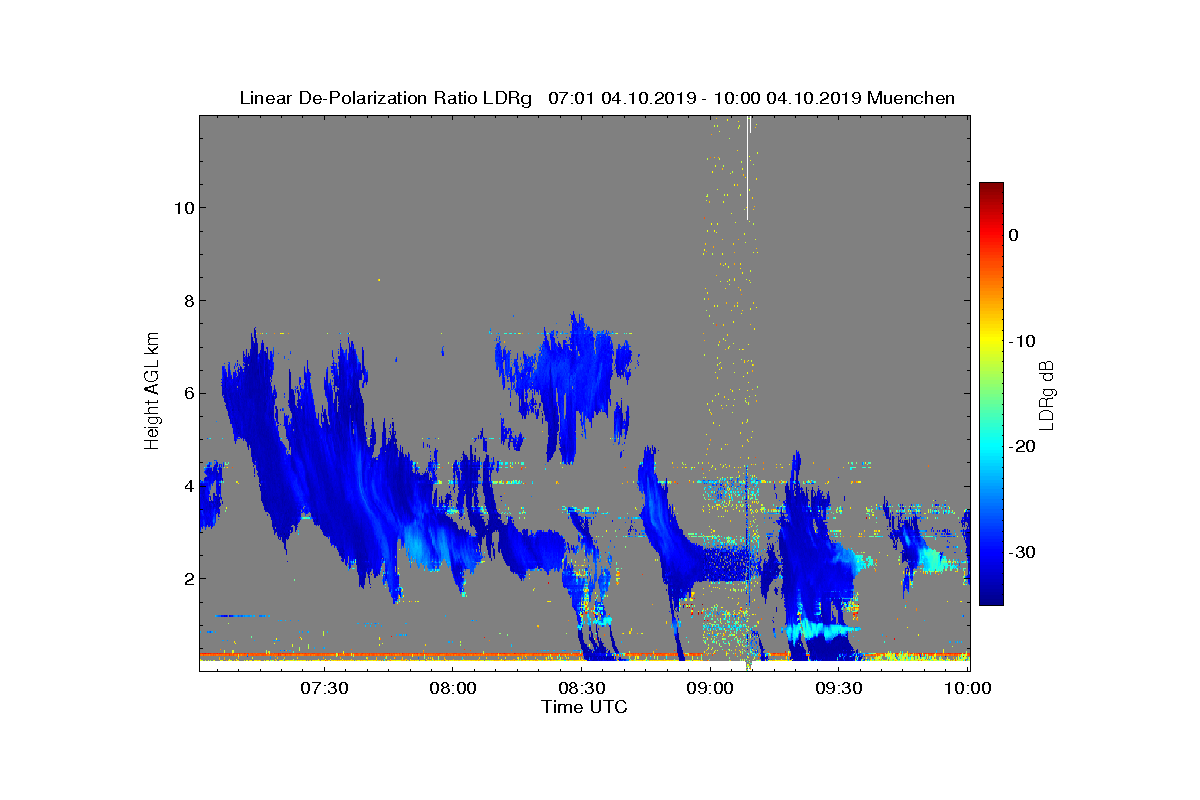Image resolution: width=1200 pixels, height=800 pixels.
Task: Click the colorbar value -20
Action: pyautogui.click(x=1022, y=447)
